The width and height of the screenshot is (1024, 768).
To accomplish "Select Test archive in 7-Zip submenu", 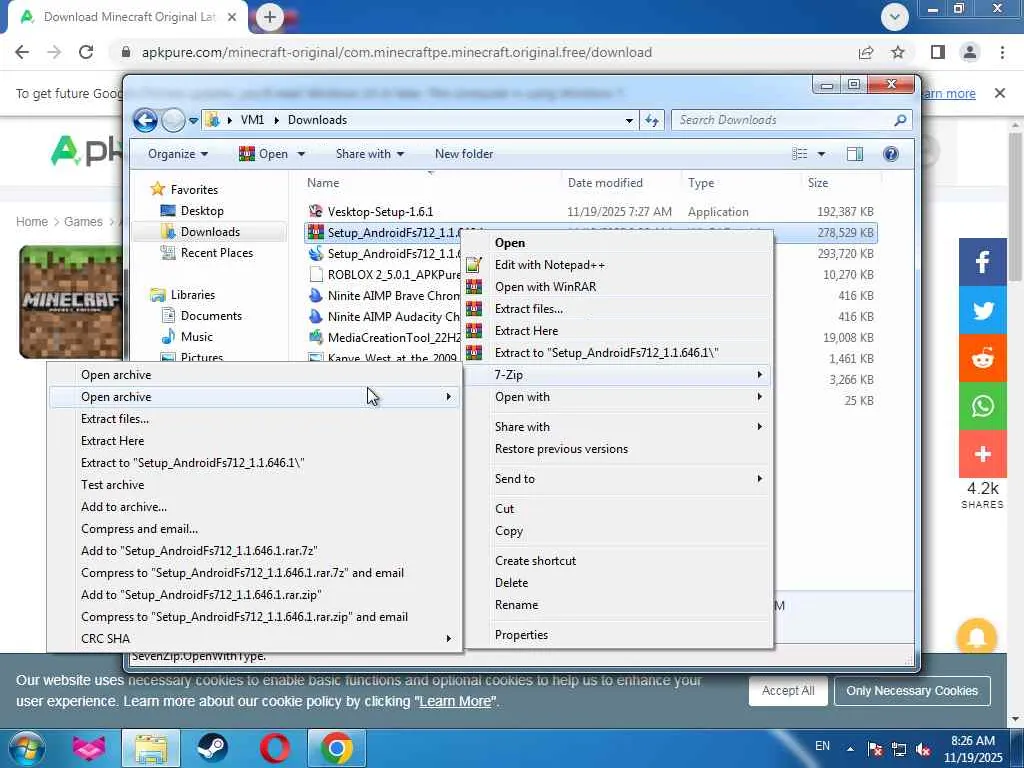I will 255,485.
